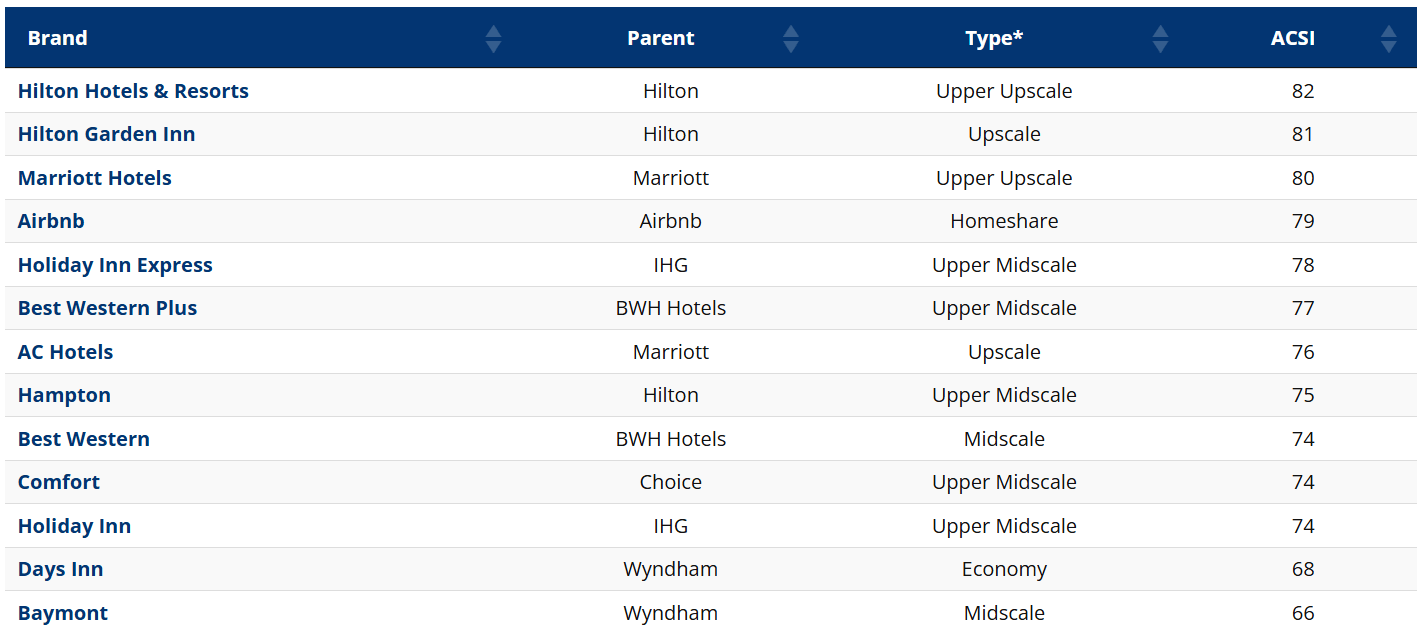Click the ACSI score 82 cell
This screenshot has width=1424, height=636.
tap(1303, 91)
